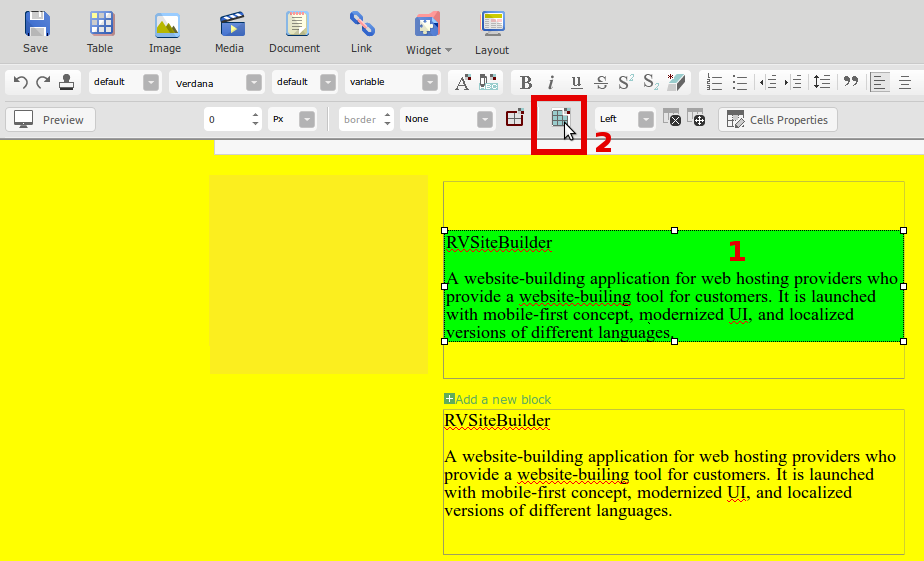Open the Left alignment dropdown
Image resolution: width=924 pixels, height=561 pixels.
pos(646,120)
